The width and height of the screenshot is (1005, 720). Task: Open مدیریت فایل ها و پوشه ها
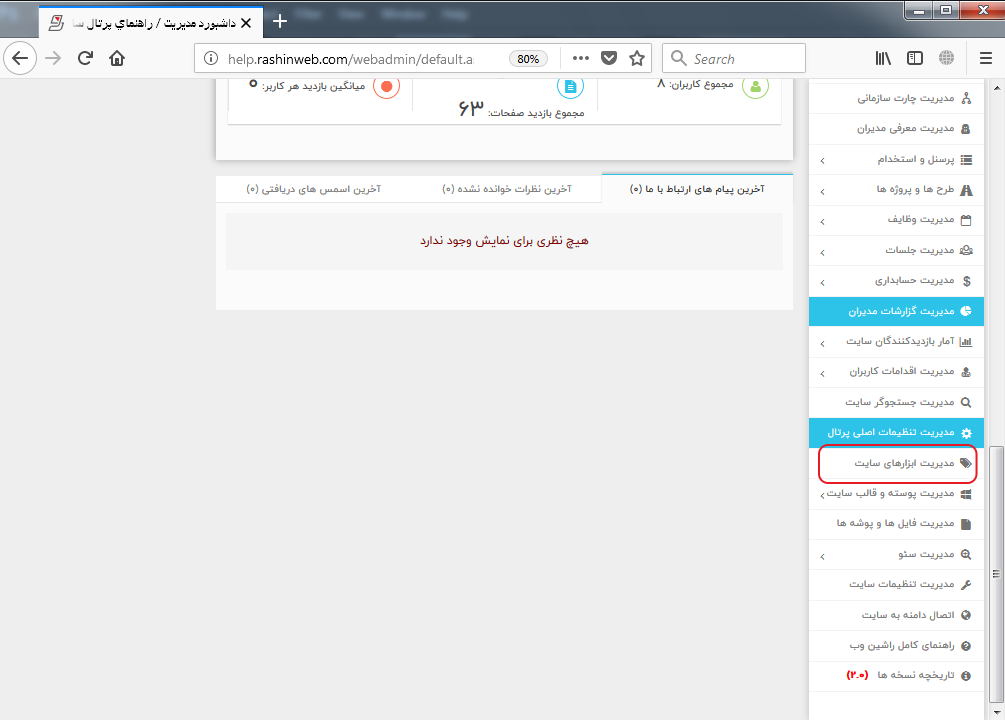coord(896,524)
